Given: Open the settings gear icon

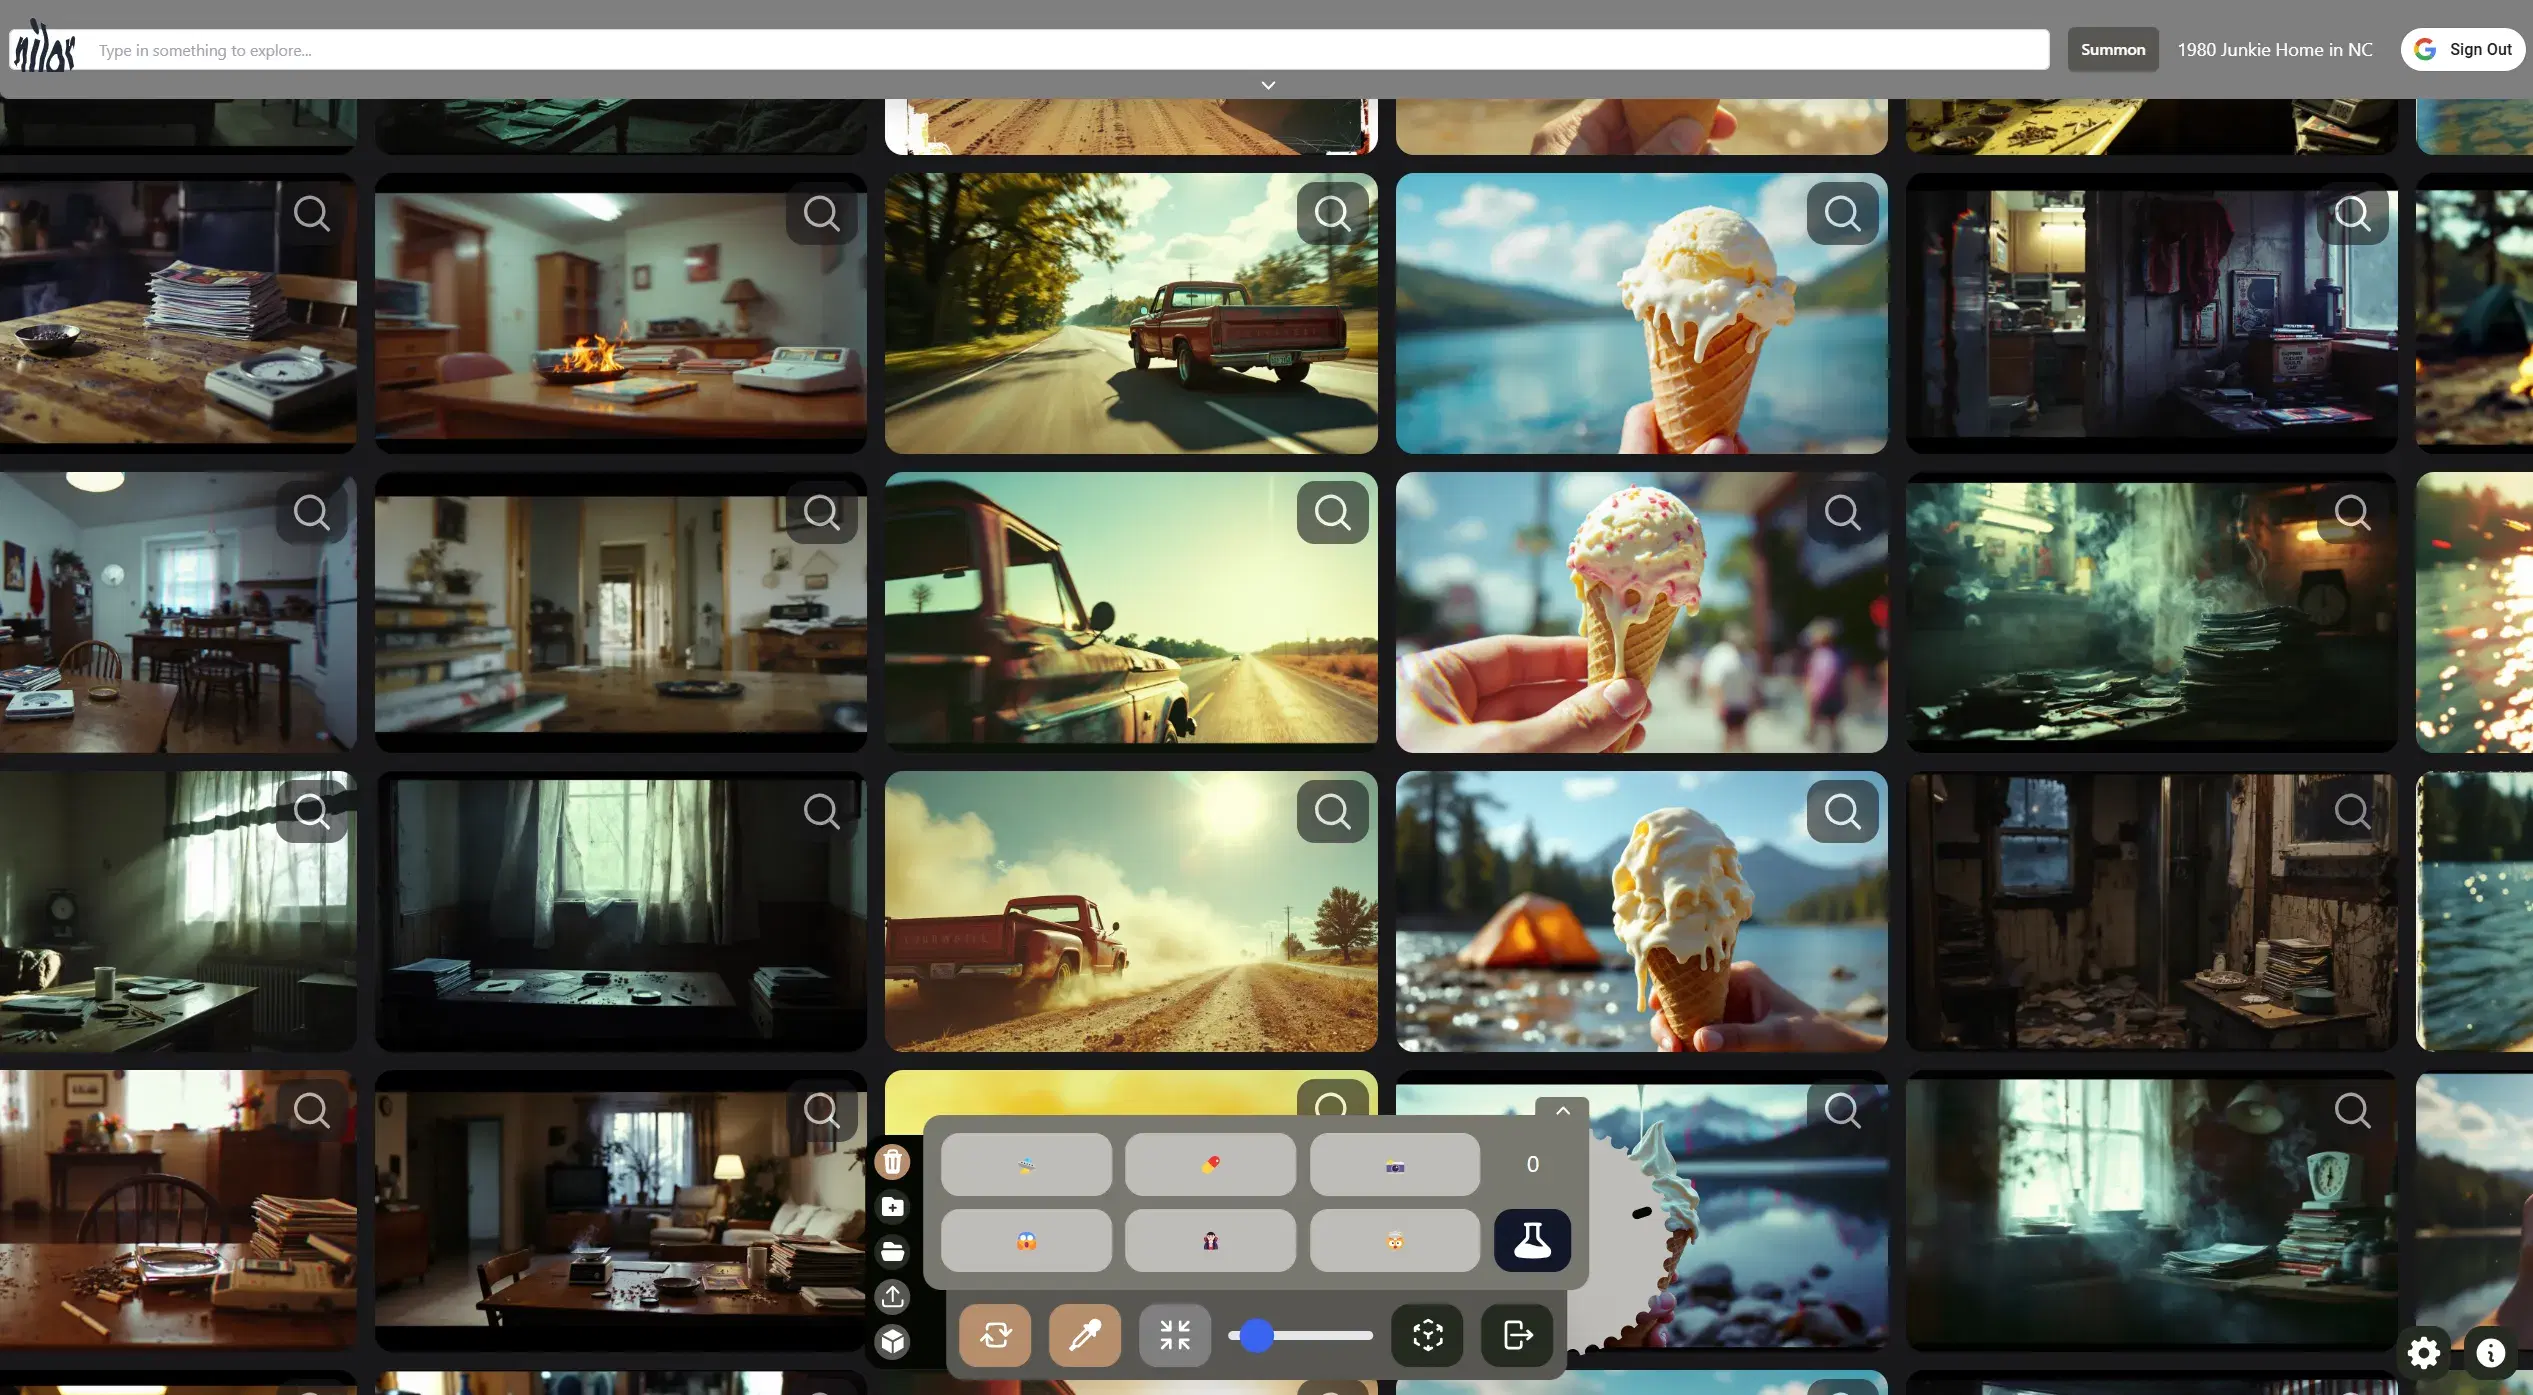Looking at the screenshot, I should click(2424, 1353).
